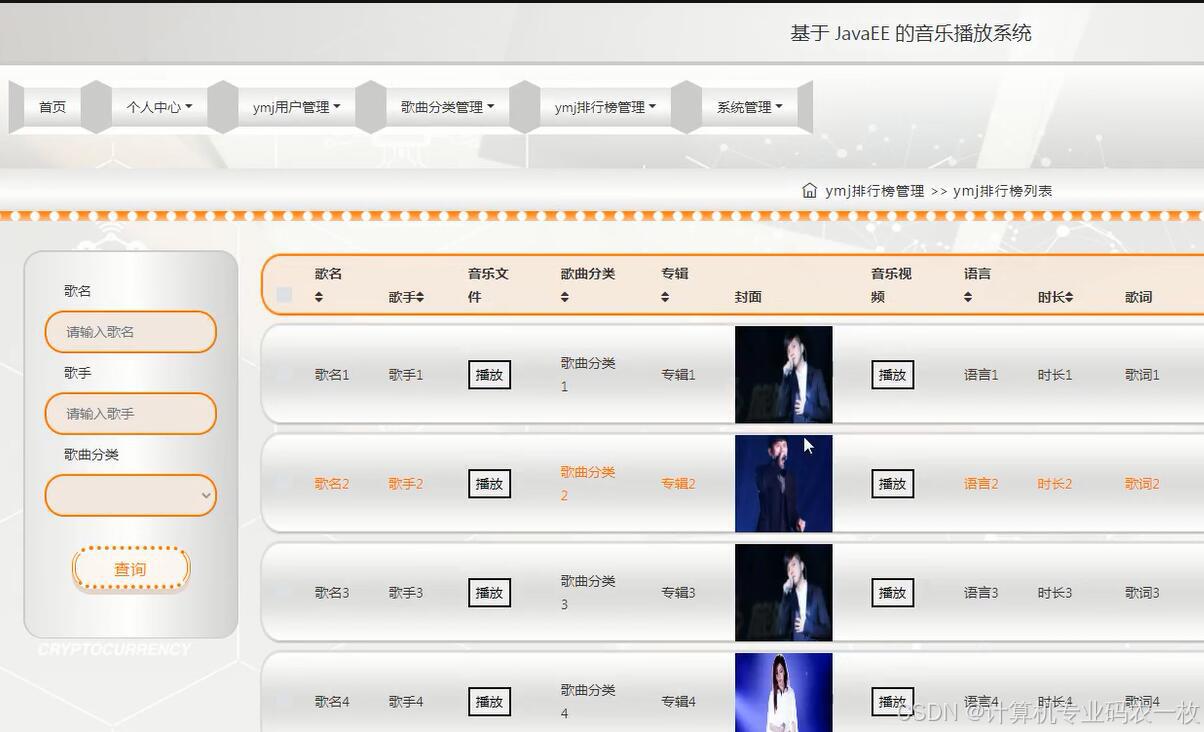Click the 基于 JavaEE 的音乐播放系统 title
Viewport: 1204px width, 732px height.
click(x=911, y=33)
